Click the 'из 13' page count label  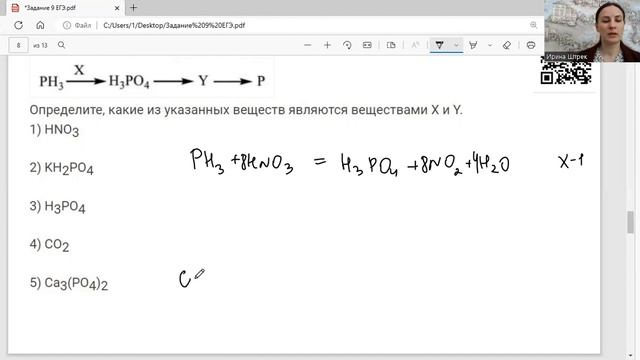click(x=40, y=45)
